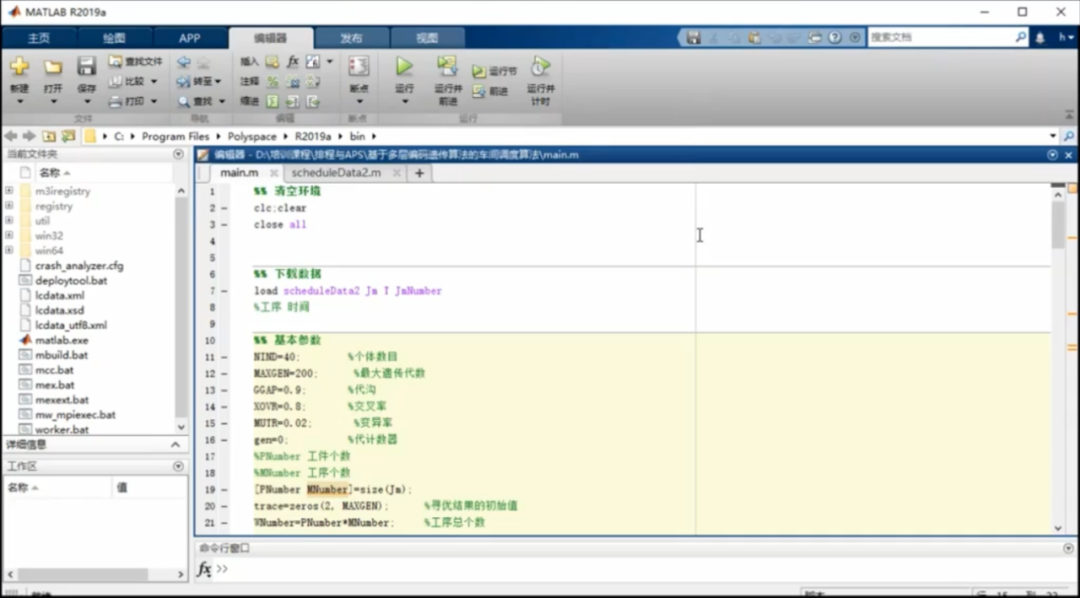Expand the 详细信息 details panel
The height and width of the screenshot is (598, 1080).
tap(178, 444)
